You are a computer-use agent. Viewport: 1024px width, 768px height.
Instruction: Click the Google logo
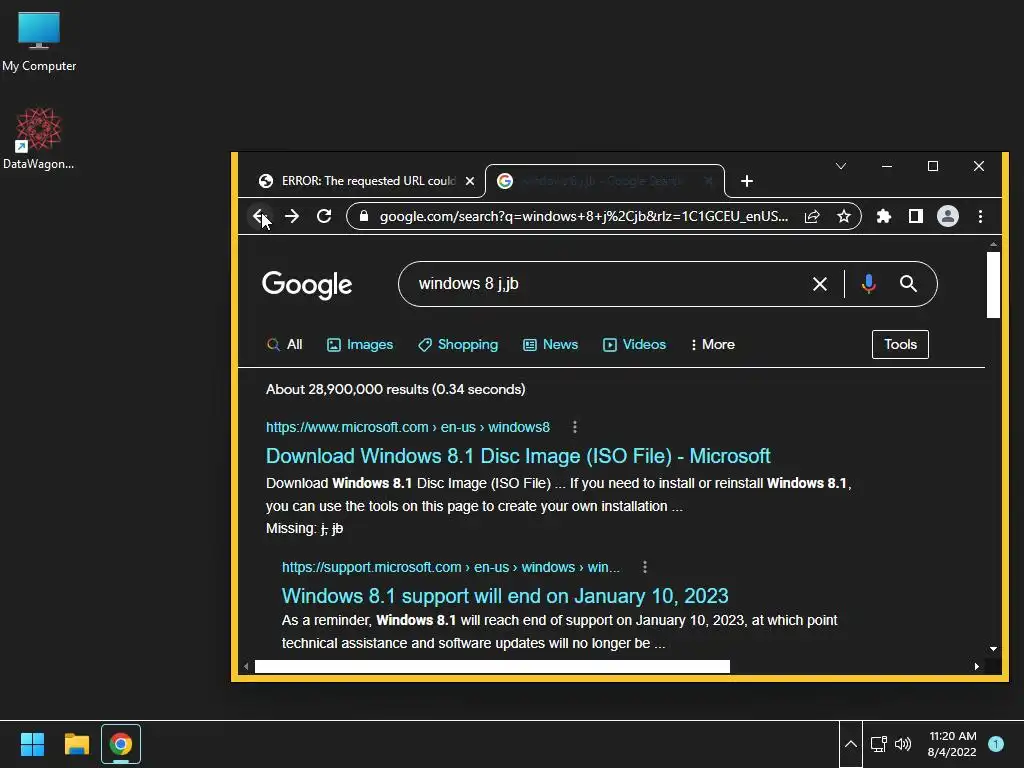pyautogui.click(x=307, y=285)
